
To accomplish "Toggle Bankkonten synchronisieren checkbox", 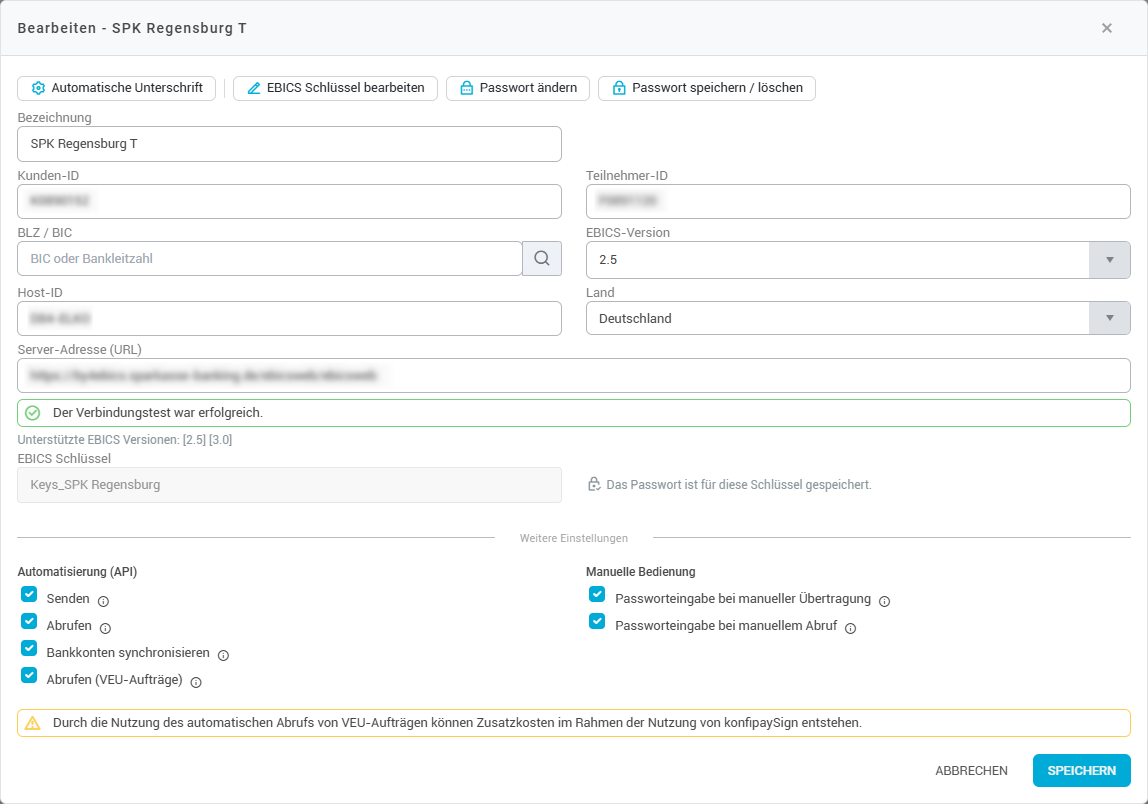I will 29,648.
